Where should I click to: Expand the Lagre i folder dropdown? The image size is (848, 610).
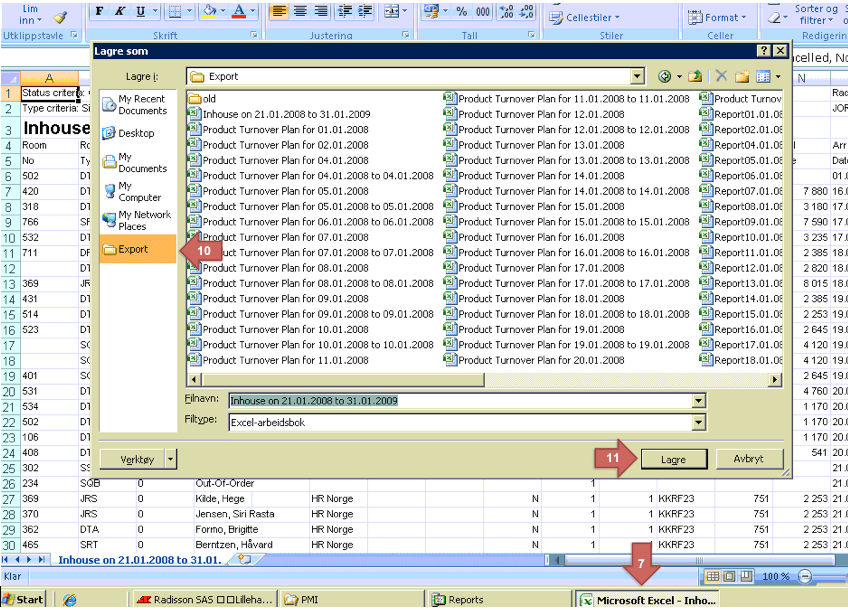point(637,76)
